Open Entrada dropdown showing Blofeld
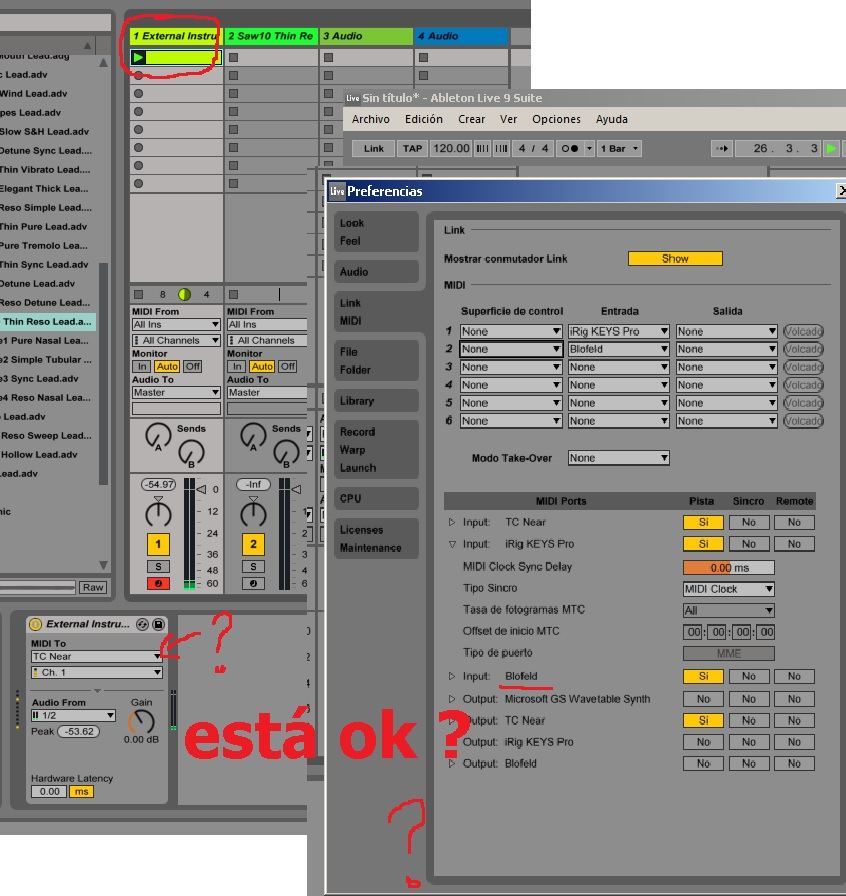Image resolution: width=846 pixels, height=896 pixels. click(x=618, y=349)
